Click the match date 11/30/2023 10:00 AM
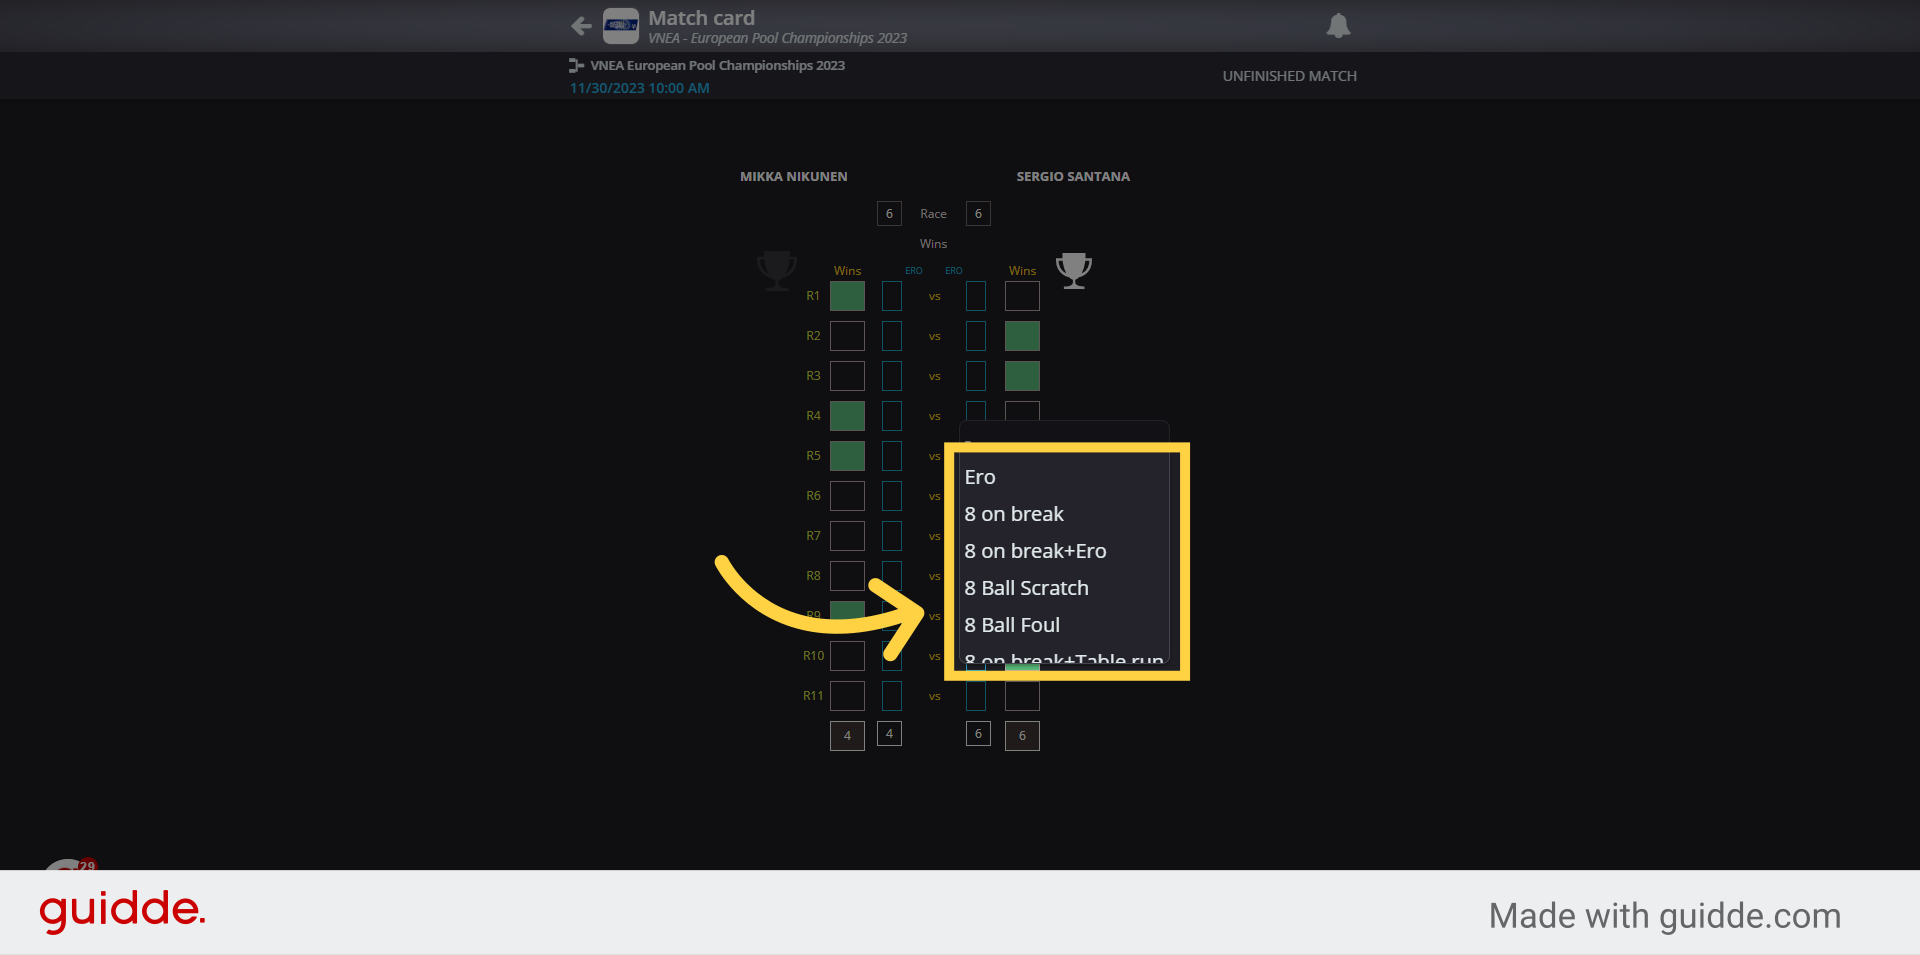The image size is (1920, 955). click(640, 88)
